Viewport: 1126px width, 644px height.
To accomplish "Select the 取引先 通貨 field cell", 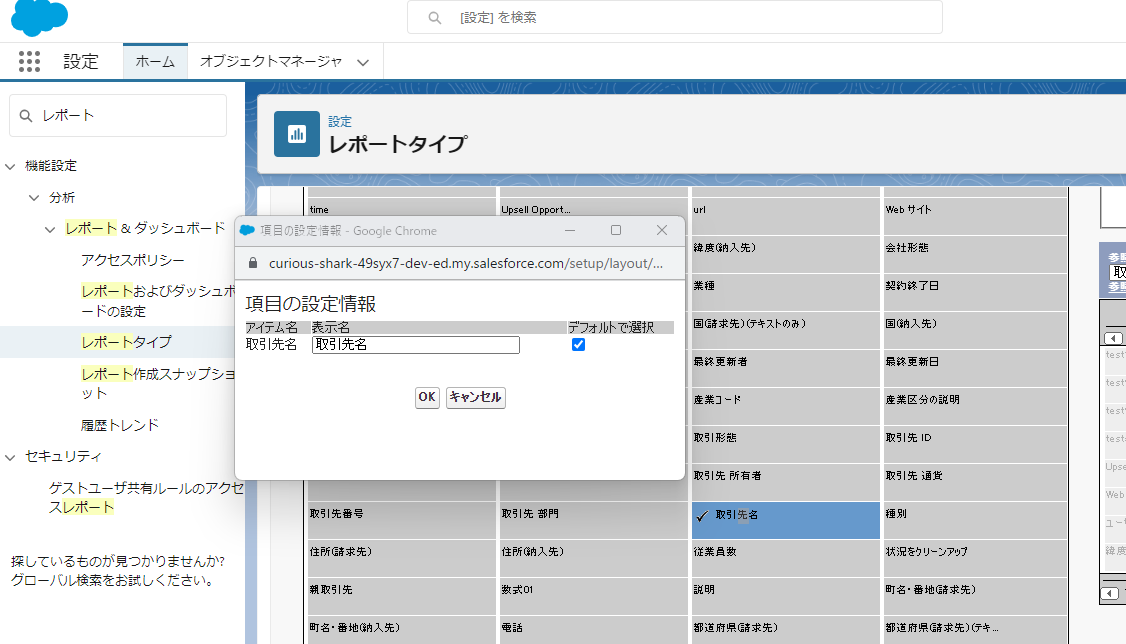I will point(974,482).
